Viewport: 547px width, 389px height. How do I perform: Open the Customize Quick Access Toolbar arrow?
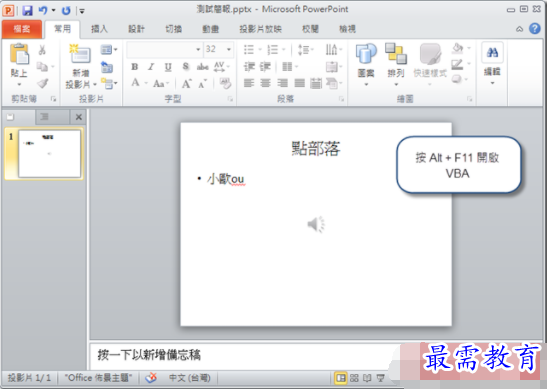pyautogui.click(x=82, y=11)
